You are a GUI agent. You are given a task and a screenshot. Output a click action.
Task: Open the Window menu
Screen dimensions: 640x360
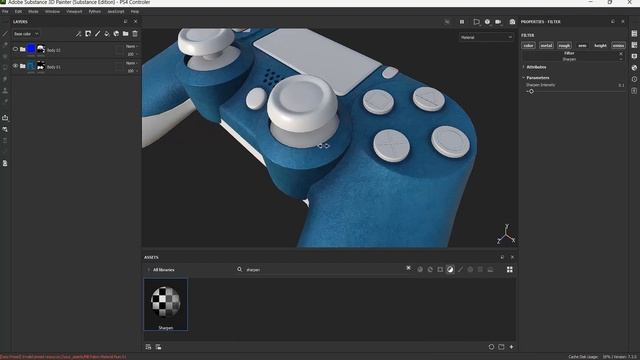tap(52, 11)
